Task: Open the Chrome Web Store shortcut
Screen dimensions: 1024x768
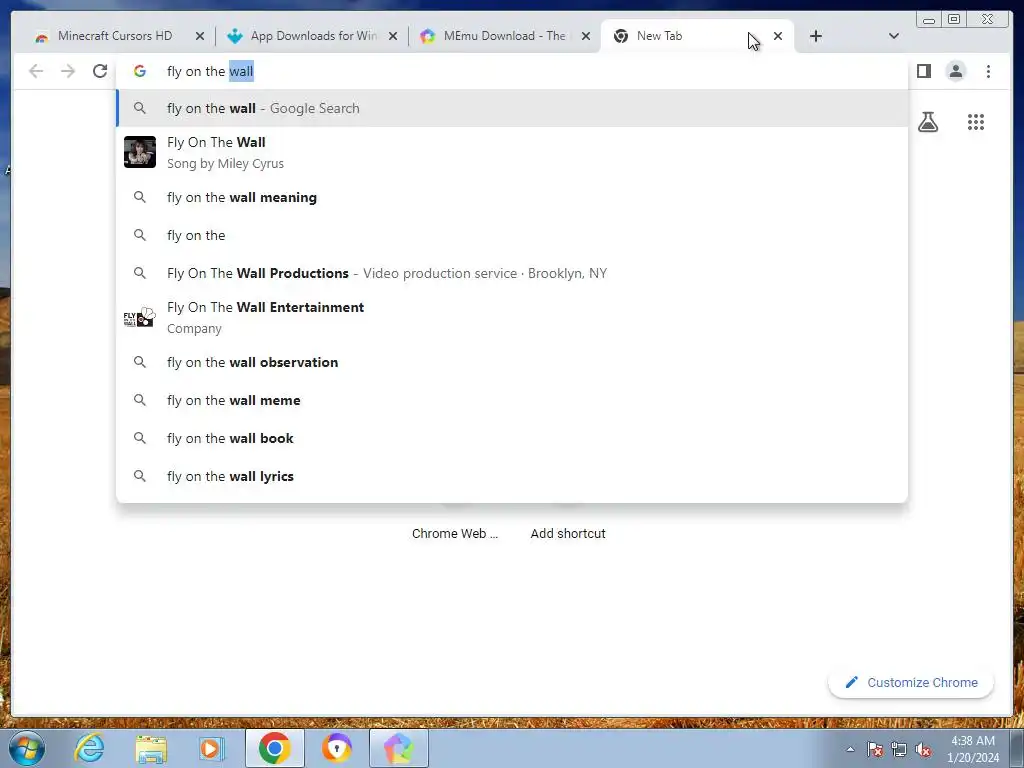Action: coord(455,533)
